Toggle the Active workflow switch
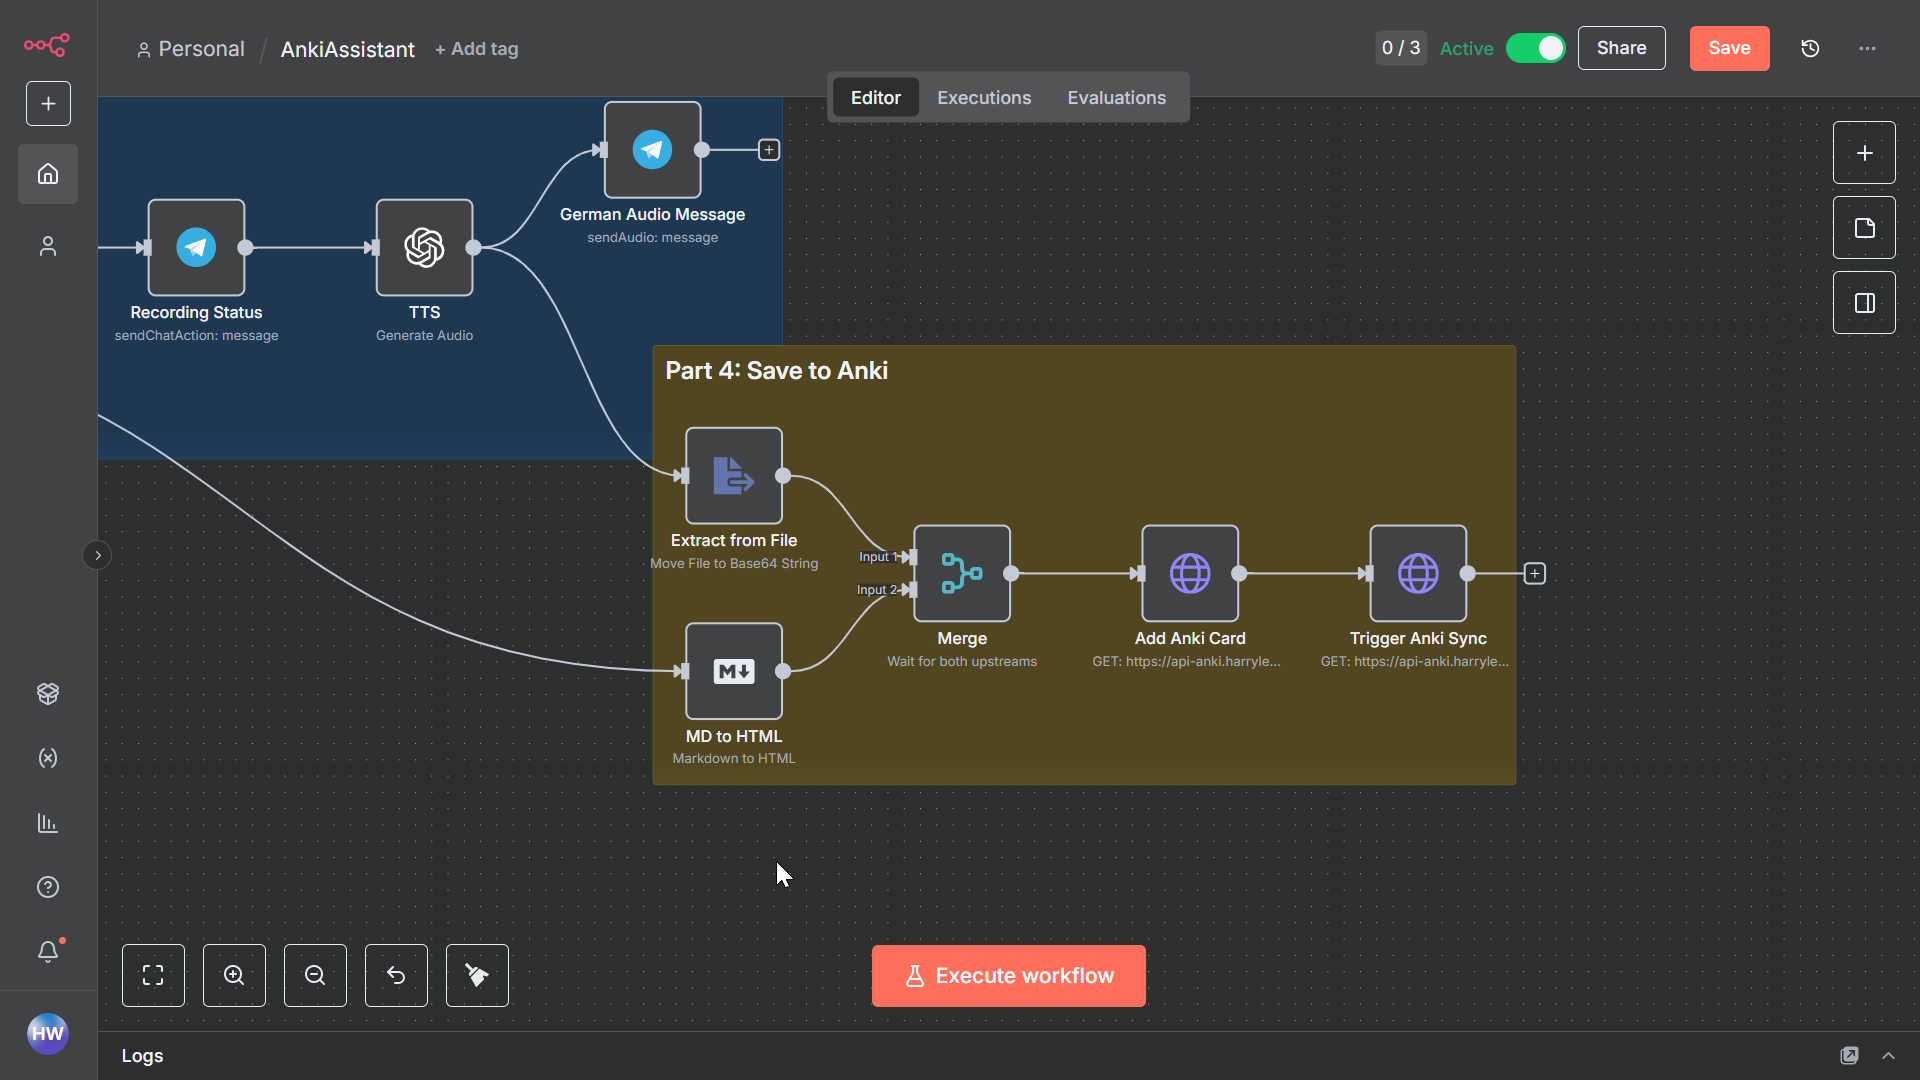This screenshot has height=1080, width=1920. tap(1535, 48)
